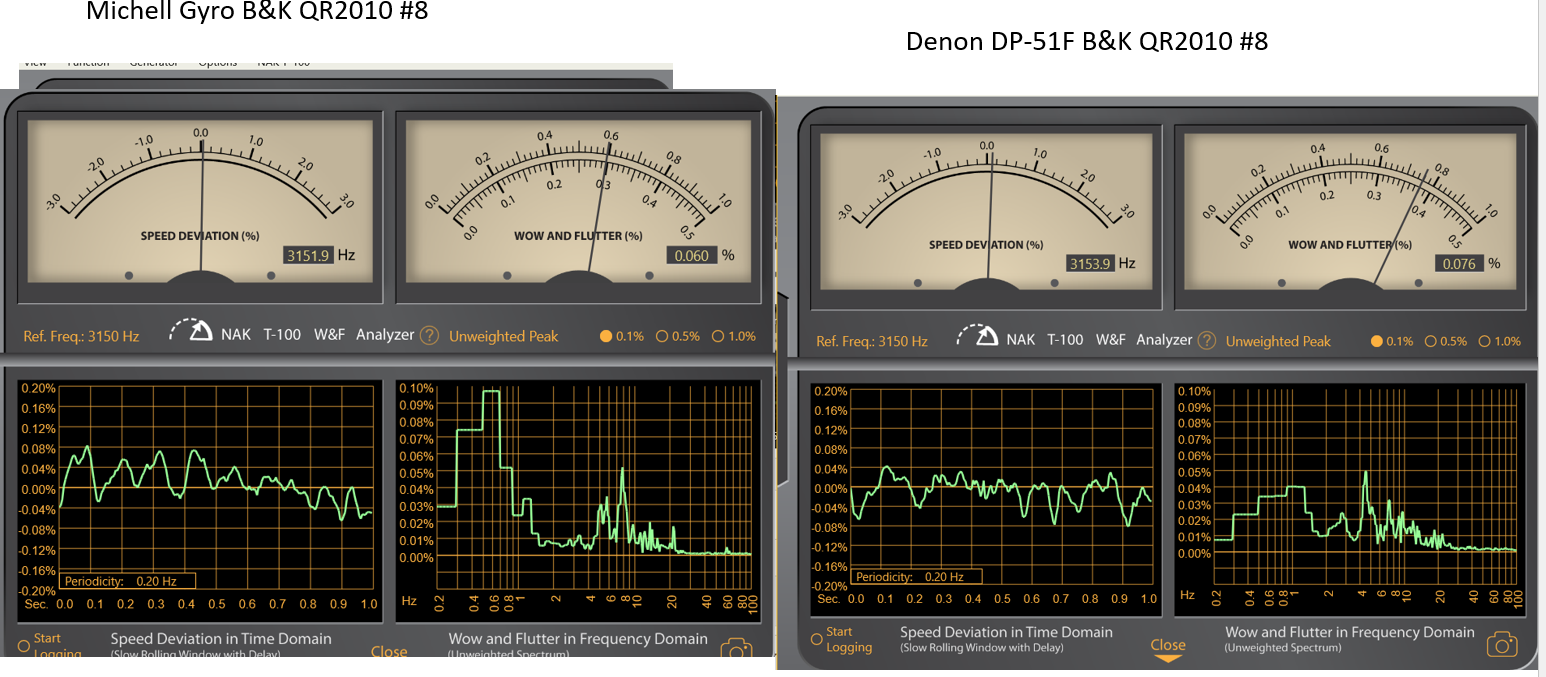Click the 0.060 % wow and flutter readout
This screenshot has width=1546, height=677.
692,255
